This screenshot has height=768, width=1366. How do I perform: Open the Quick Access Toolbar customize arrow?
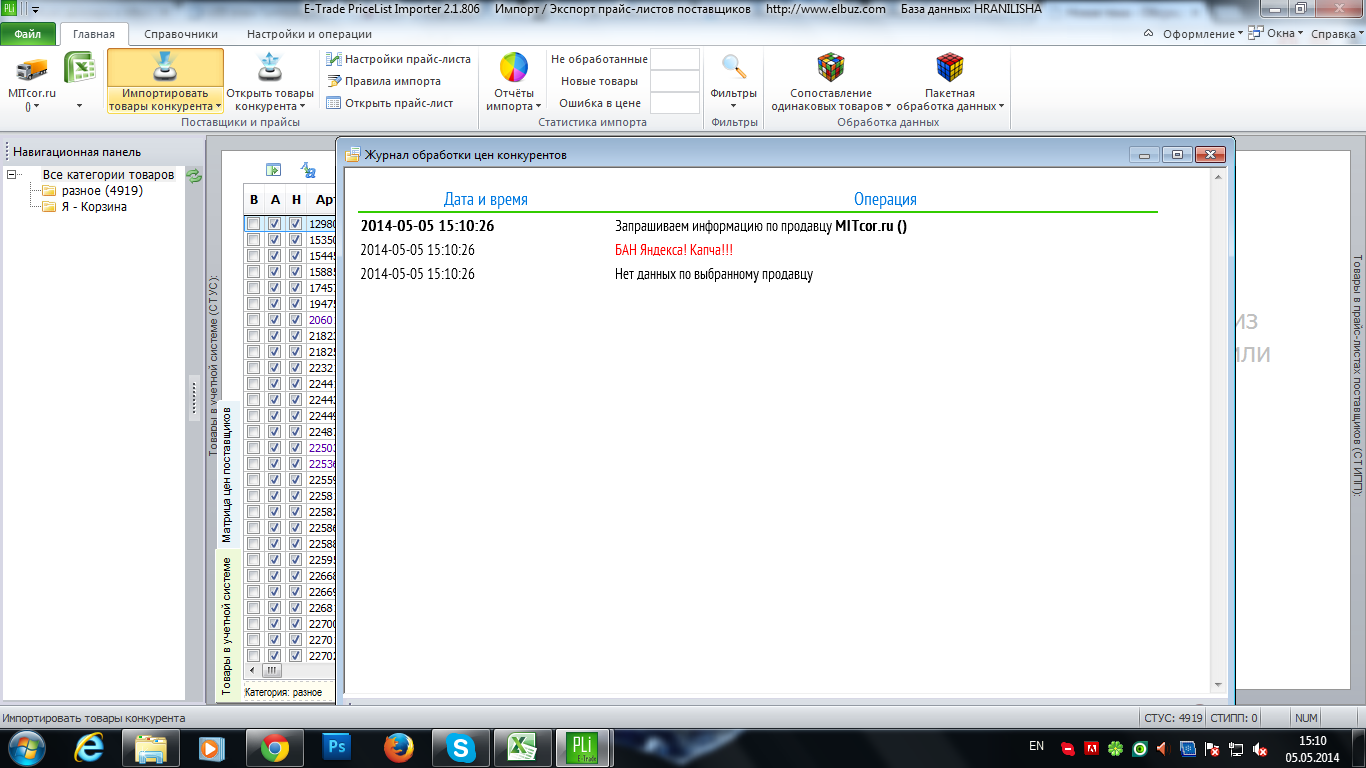click(x=36, y=9)
